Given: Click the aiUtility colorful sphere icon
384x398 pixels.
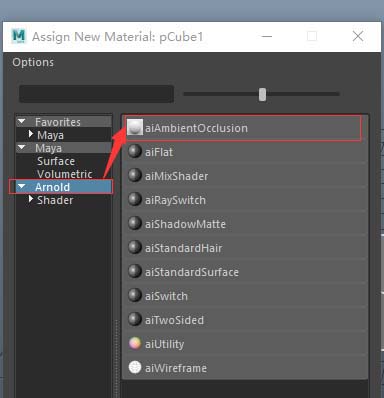Looking at the screenshot, I should point(135,343).
